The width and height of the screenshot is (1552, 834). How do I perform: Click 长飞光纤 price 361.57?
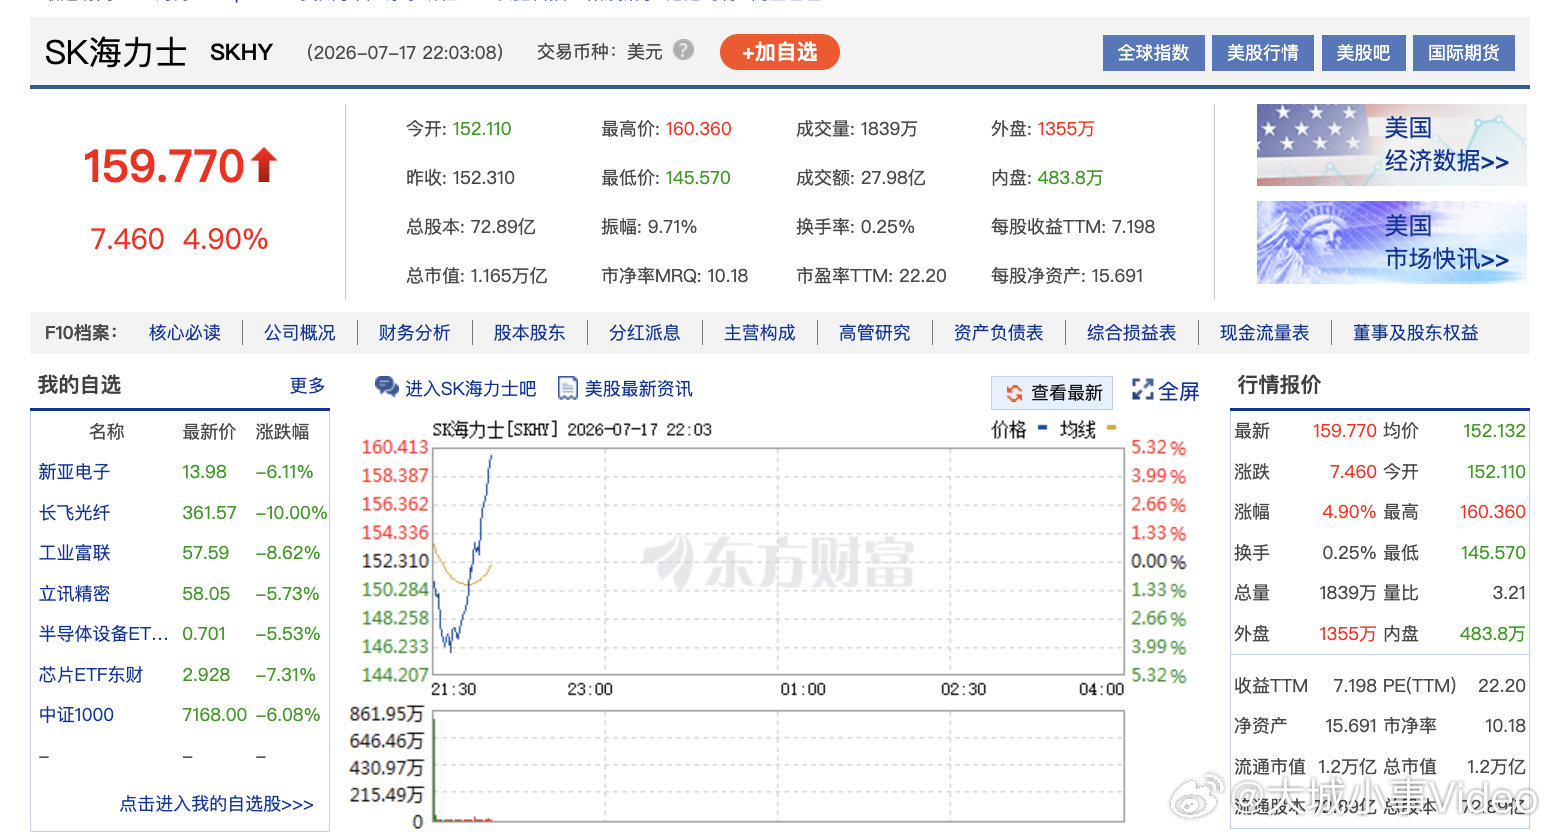(x=209, y=513)
